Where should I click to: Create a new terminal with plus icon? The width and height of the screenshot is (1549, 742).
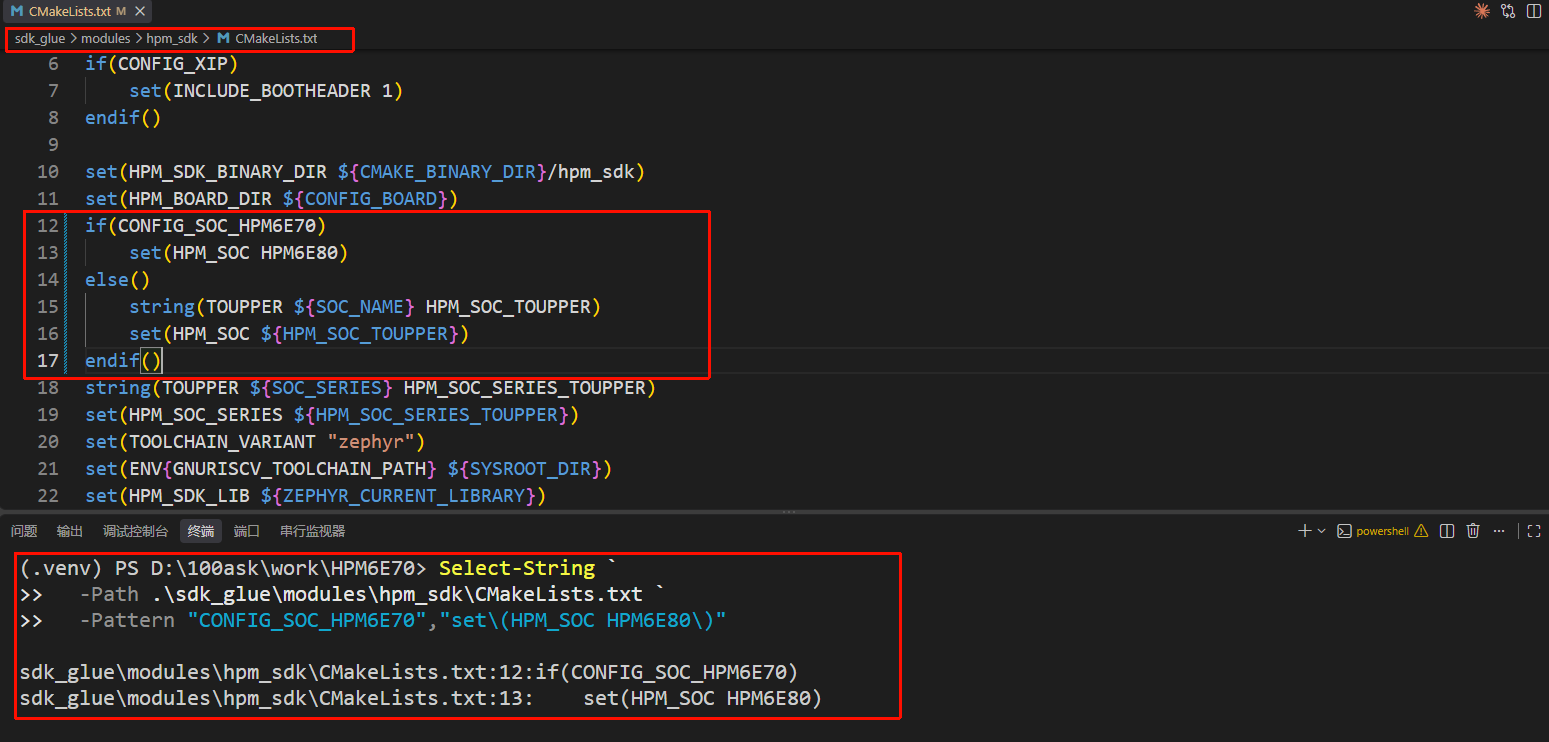(1304, 531)
